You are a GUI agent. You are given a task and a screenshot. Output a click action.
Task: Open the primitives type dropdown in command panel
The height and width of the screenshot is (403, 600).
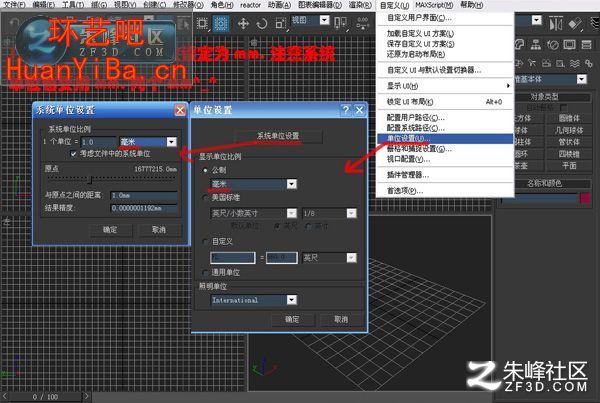coord(551,79)
